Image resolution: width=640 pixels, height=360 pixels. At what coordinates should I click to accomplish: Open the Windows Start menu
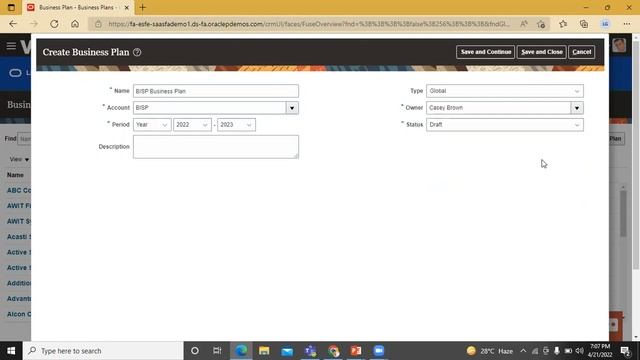(x=11, y=351)
